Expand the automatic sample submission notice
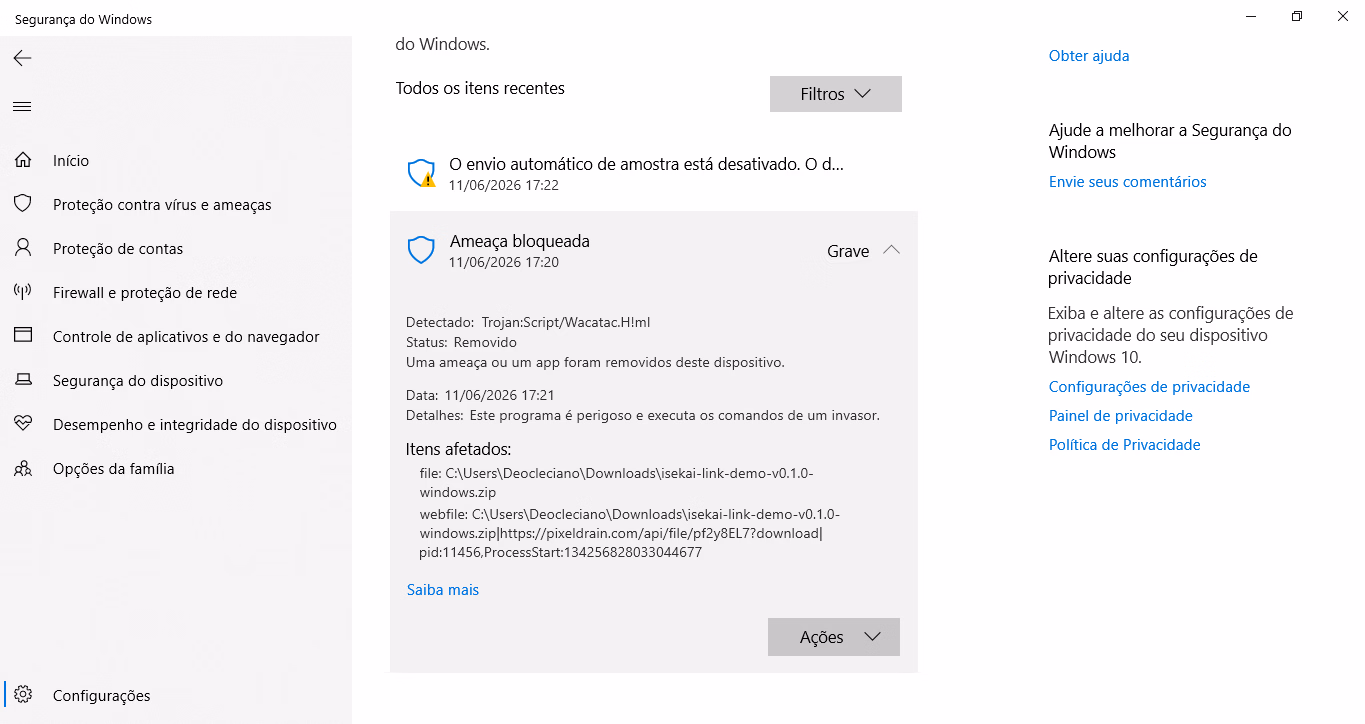The width and height of the screenshot is (1365, 724). click(x=654, y=173)
